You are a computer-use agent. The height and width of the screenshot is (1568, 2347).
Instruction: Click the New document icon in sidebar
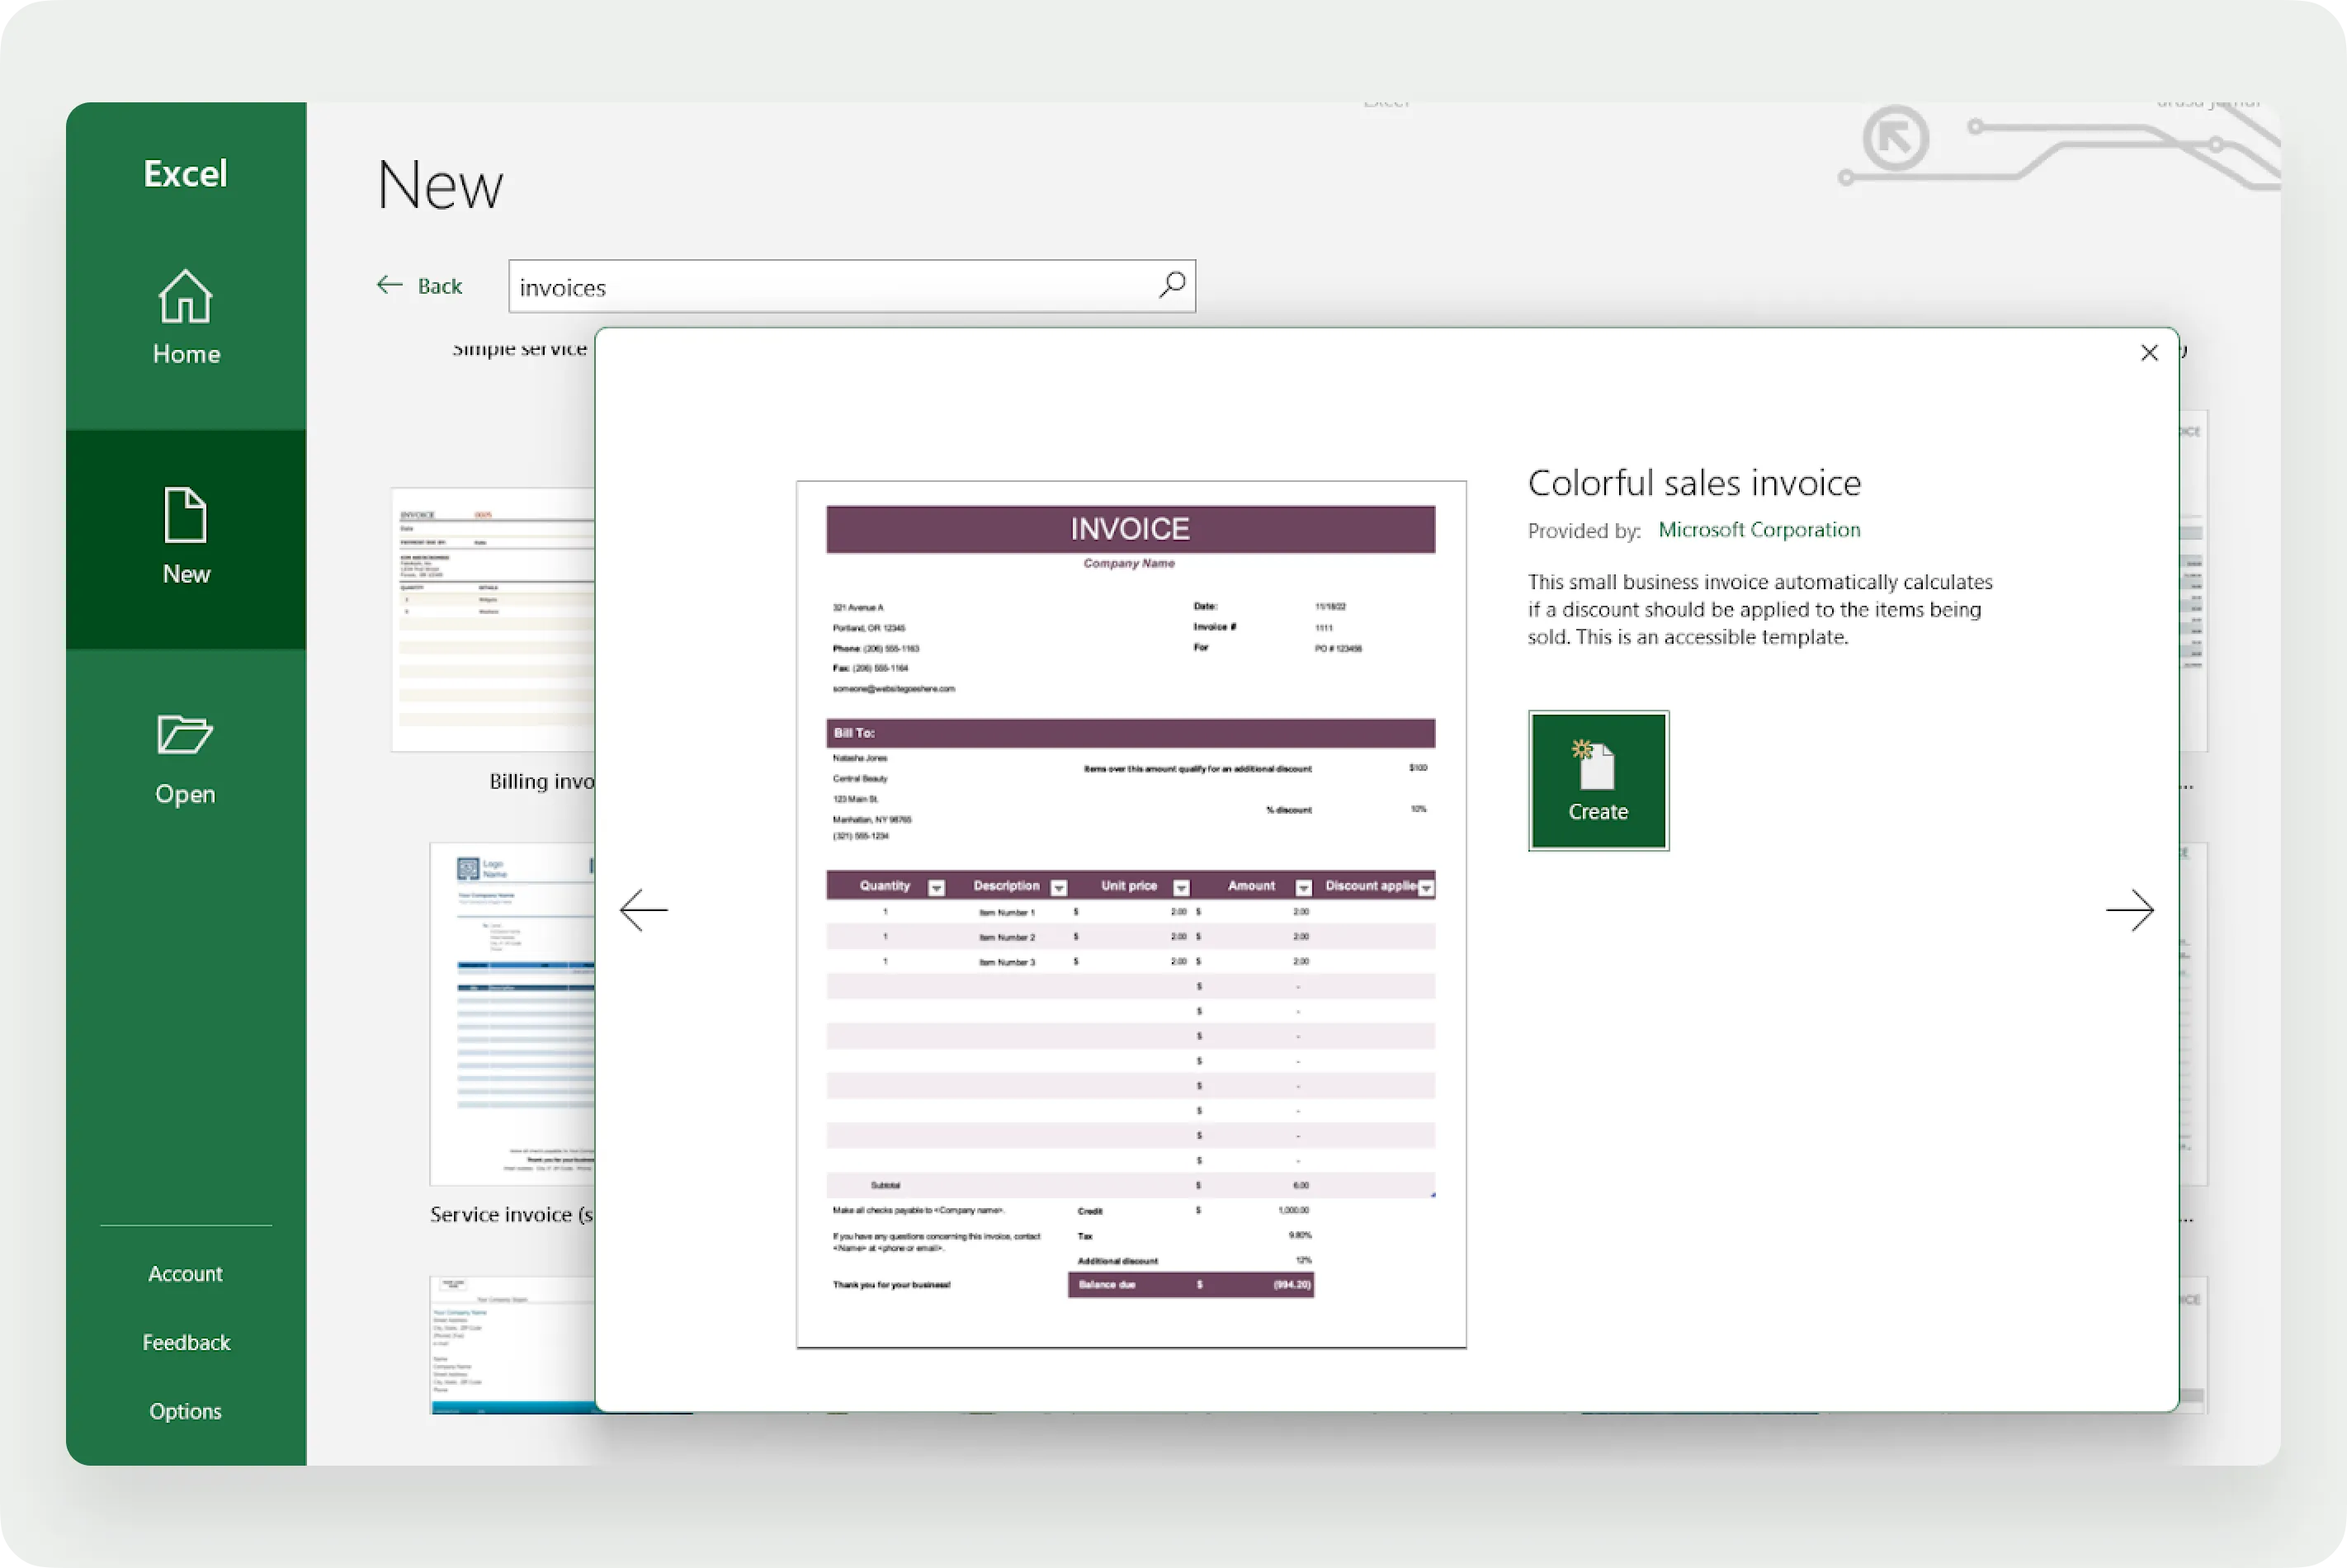pyautogui.click(x=185, y=515)
